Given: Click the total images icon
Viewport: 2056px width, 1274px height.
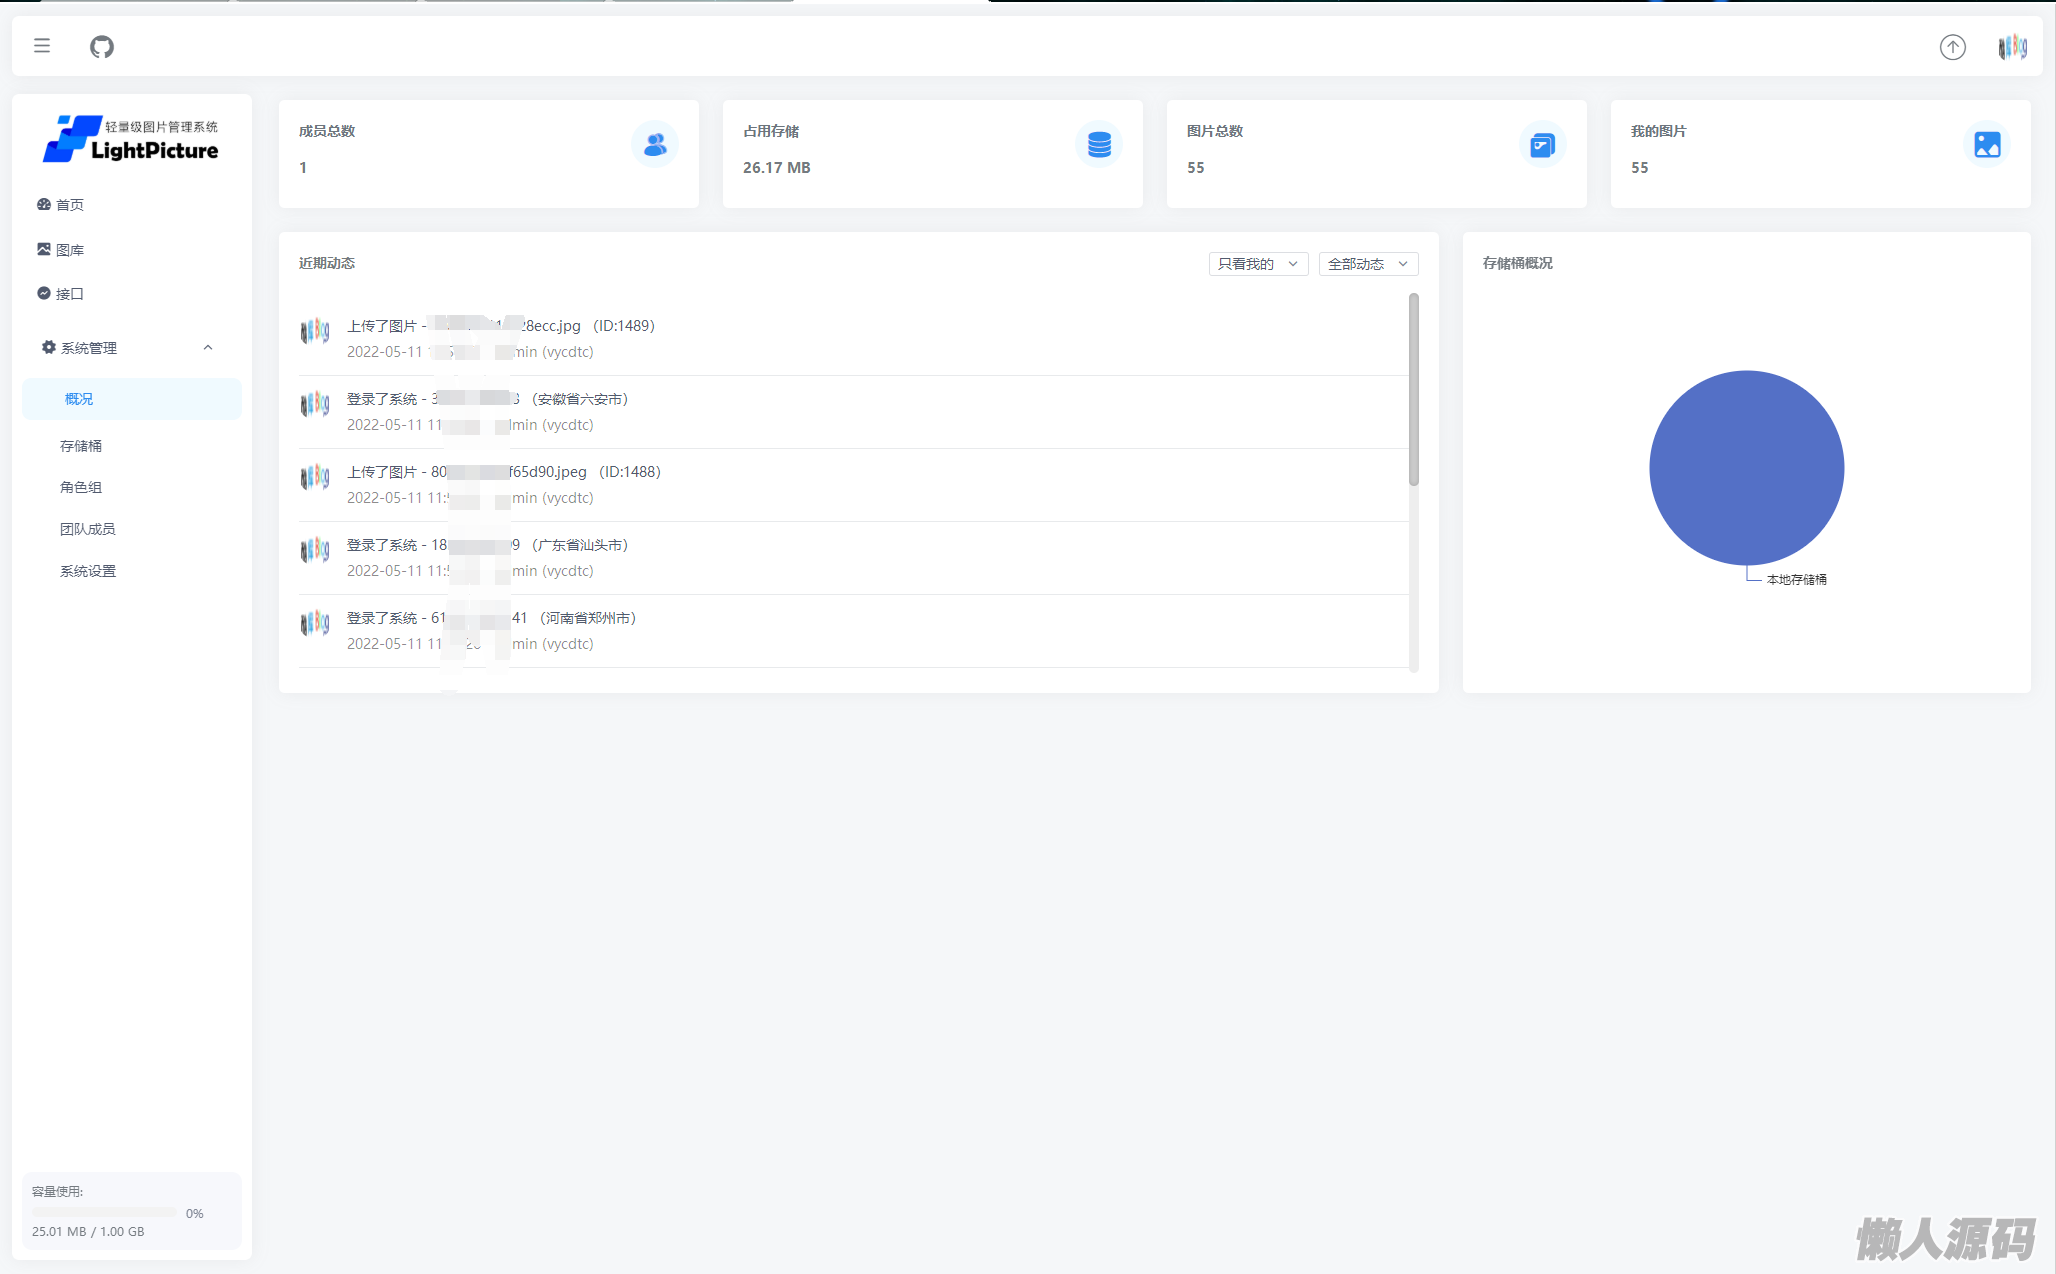Looking at the screenshot, I should pos(1543,145).
